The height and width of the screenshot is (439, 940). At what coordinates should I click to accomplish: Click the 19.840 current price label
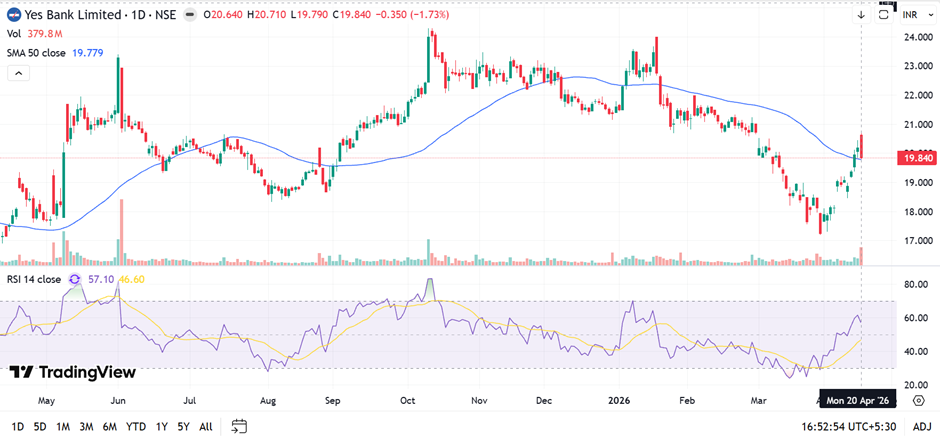917,158
